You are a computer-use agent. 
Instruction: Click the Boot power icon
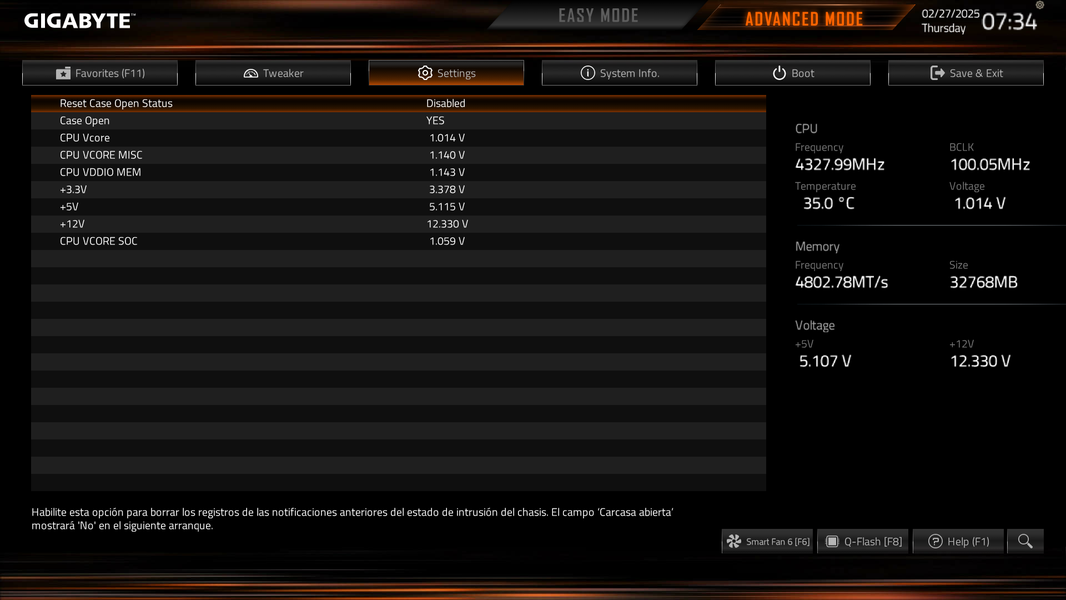pyautogui.click(x=779, y=73)
